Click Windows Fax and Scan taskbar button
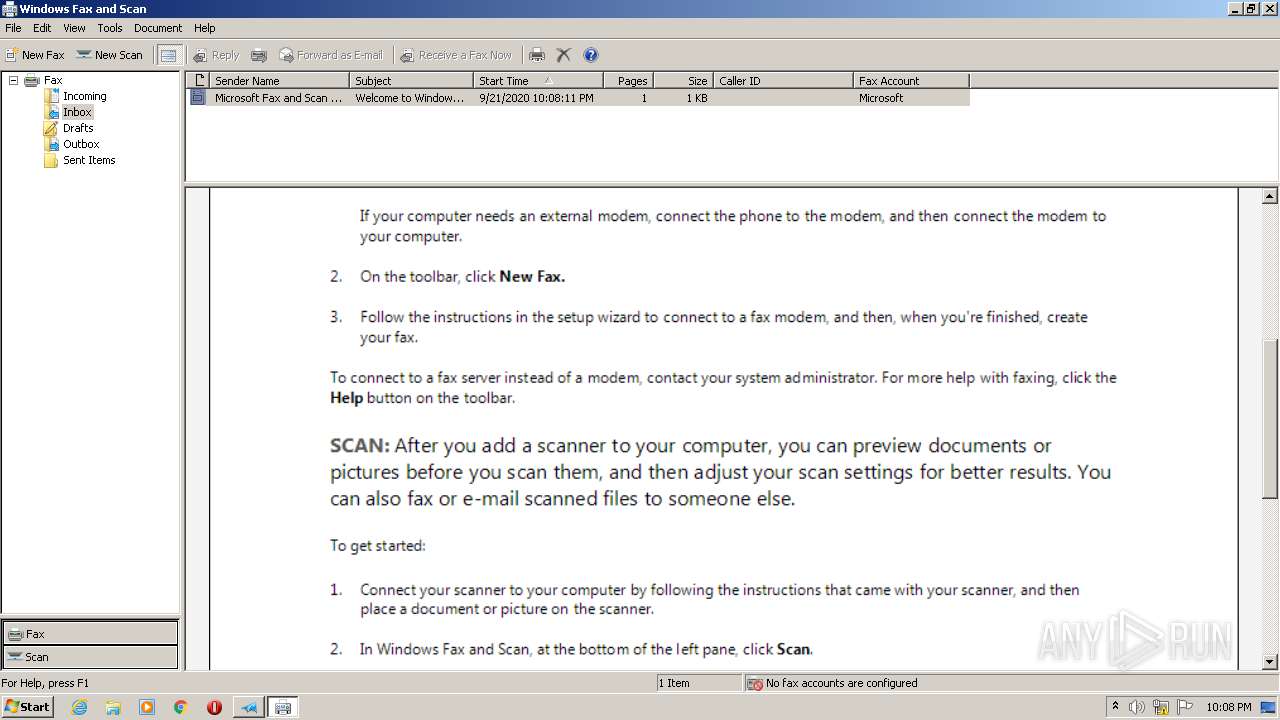Screen dimensions: 1280x720 (283, 707)
